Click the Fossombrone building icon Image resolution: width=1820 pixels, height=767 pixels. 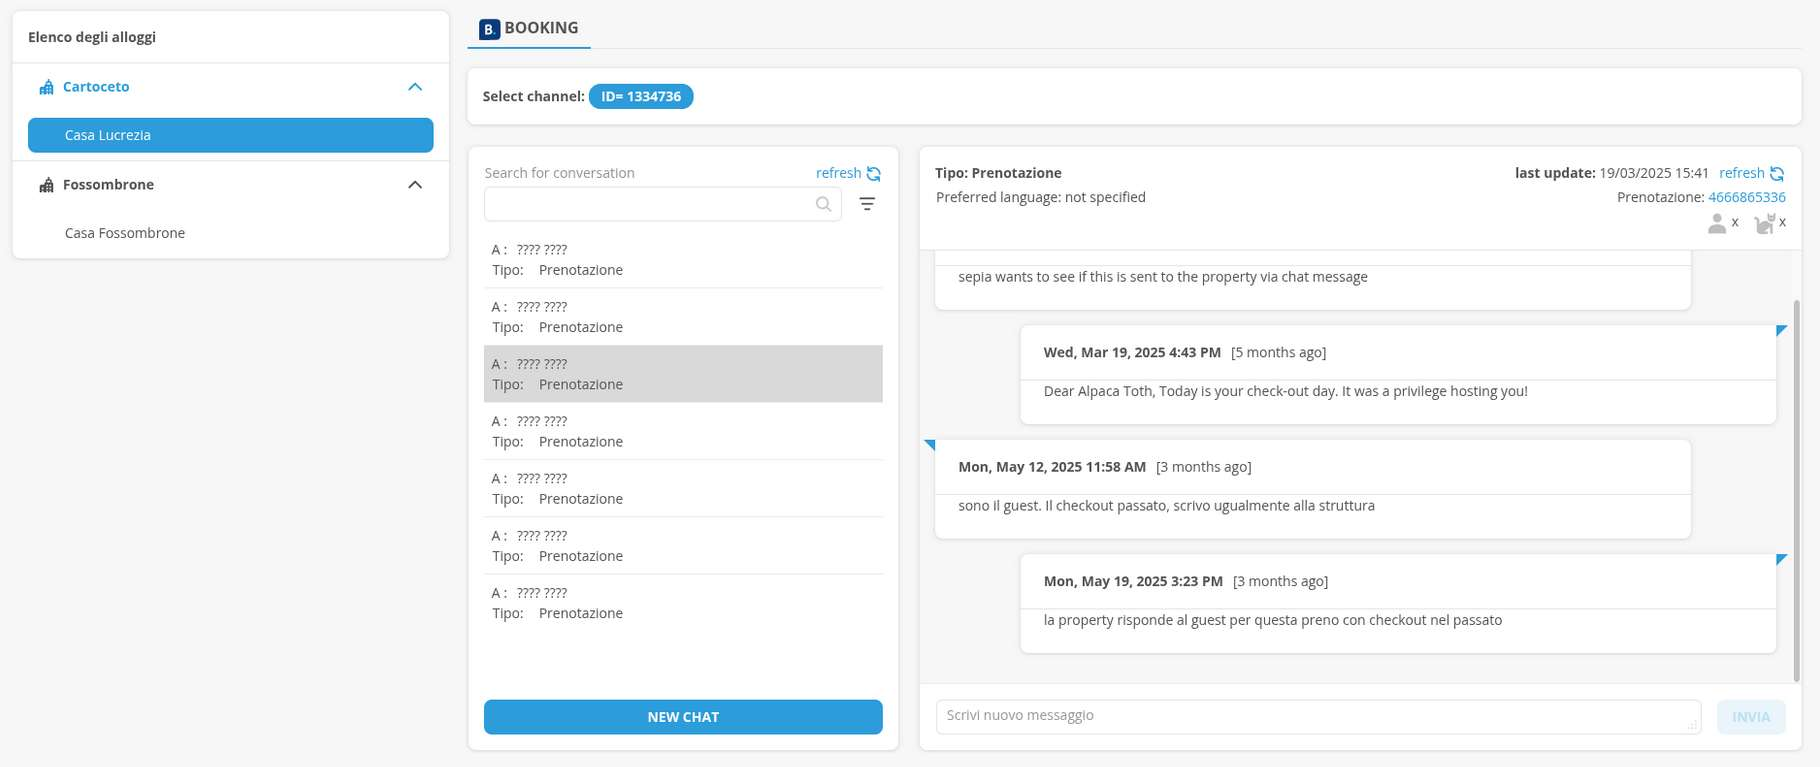(46, 185)
